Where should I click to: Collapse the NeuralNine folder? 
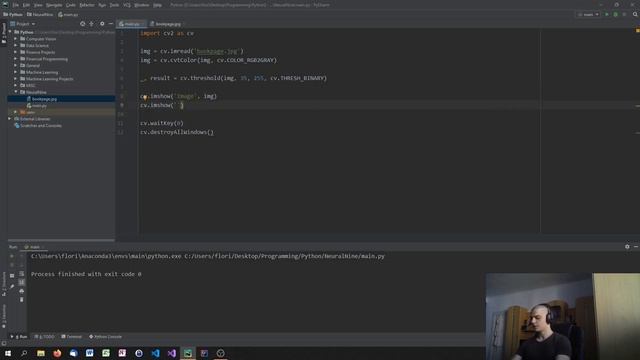click(x=16, y=92)
